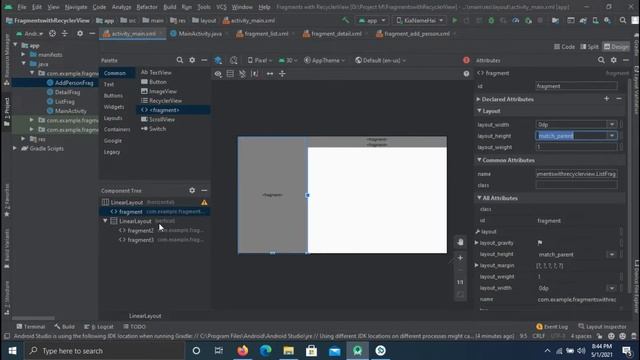The width and height of the screenshot is (640, 360).
Task: Open the Layout Inspector
Action: pyautogui.click(x=602, y=327)
